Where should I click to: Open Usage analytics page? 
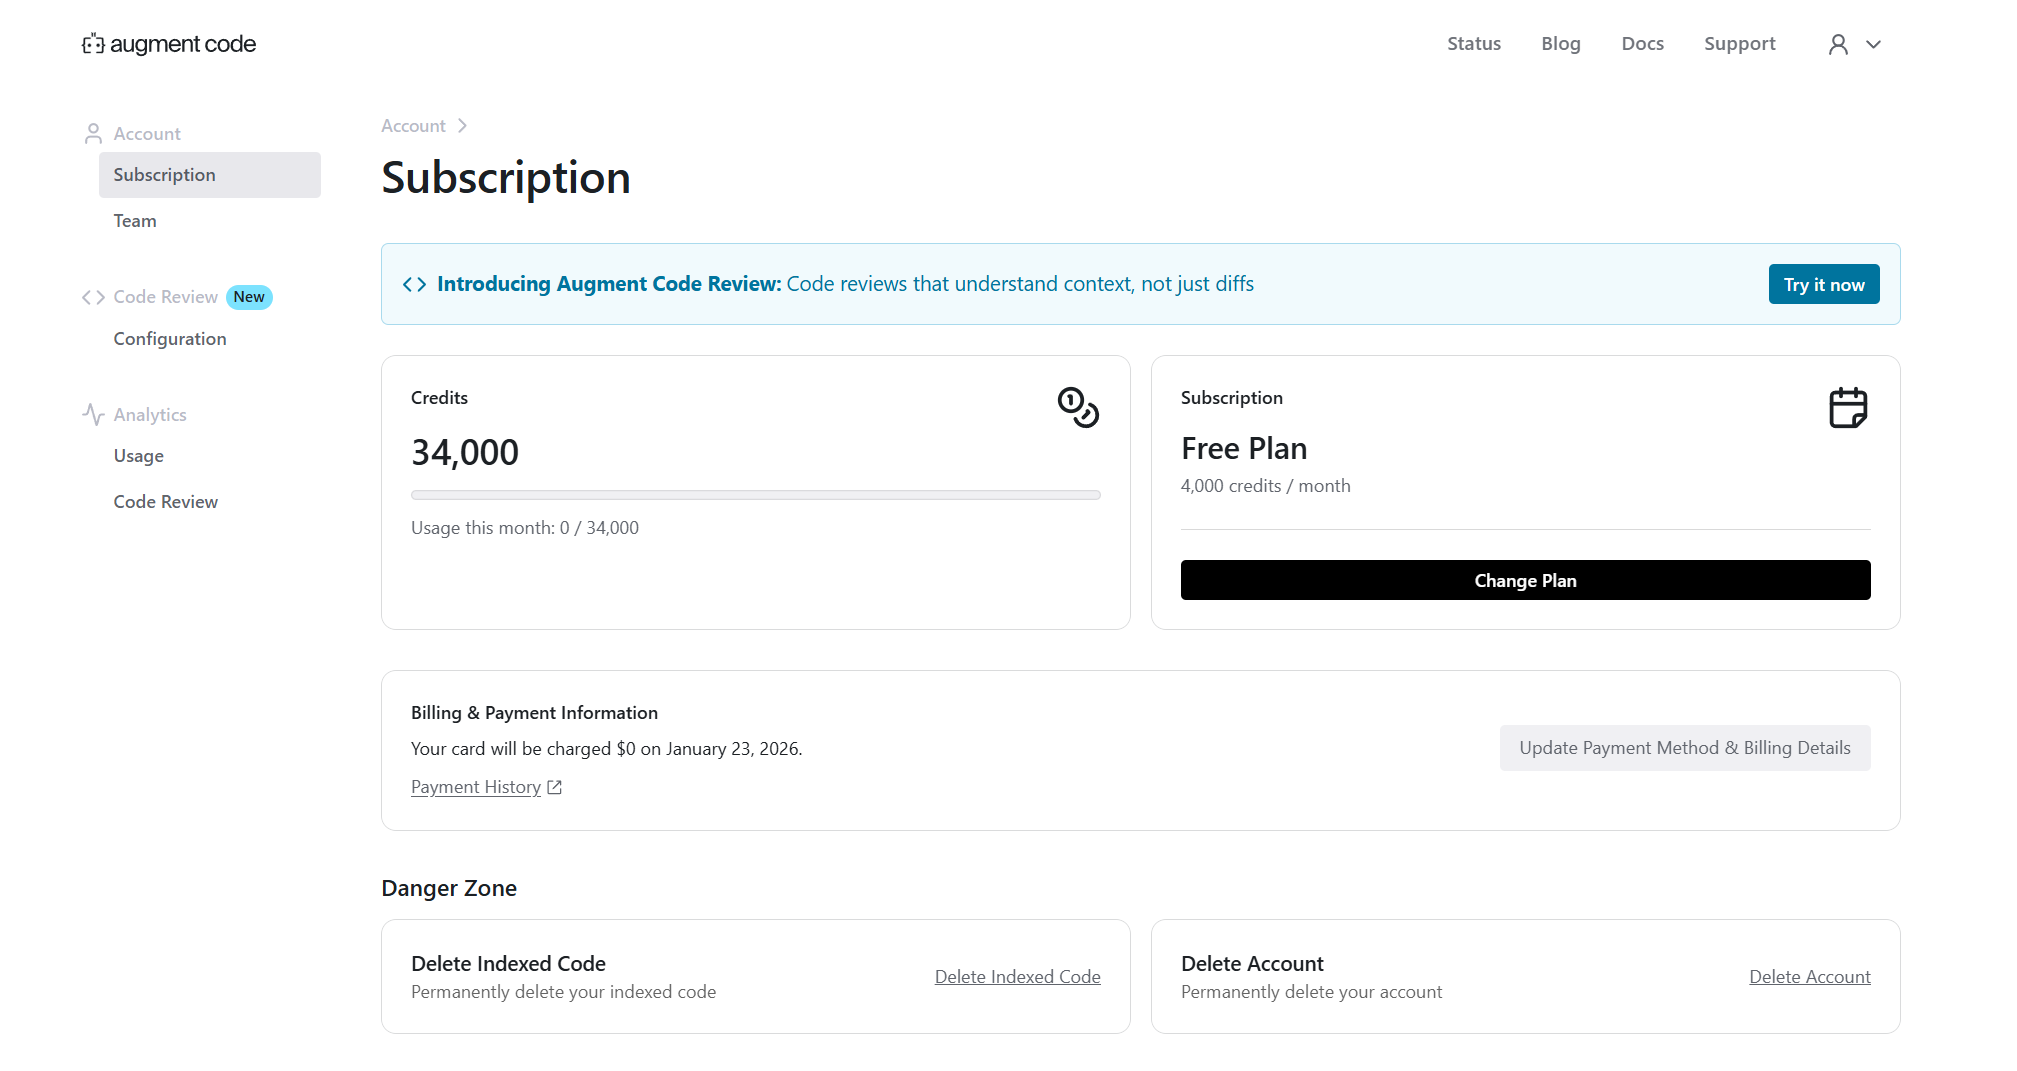coord(139,456)
